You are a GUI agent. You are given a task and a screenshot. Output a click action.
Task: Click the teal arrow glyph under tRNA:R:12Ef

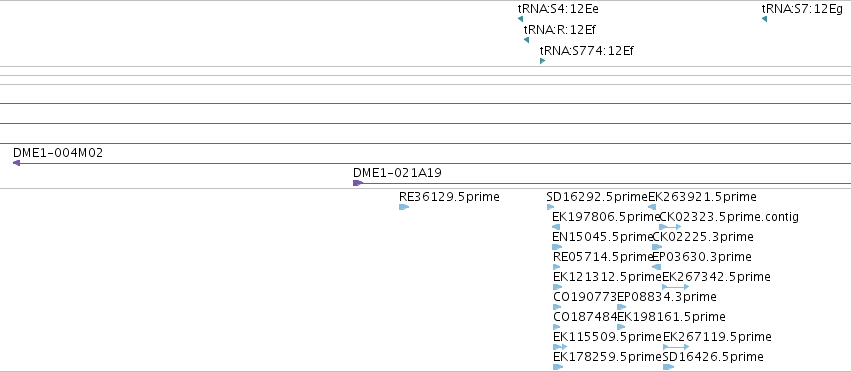pos(526,40)
